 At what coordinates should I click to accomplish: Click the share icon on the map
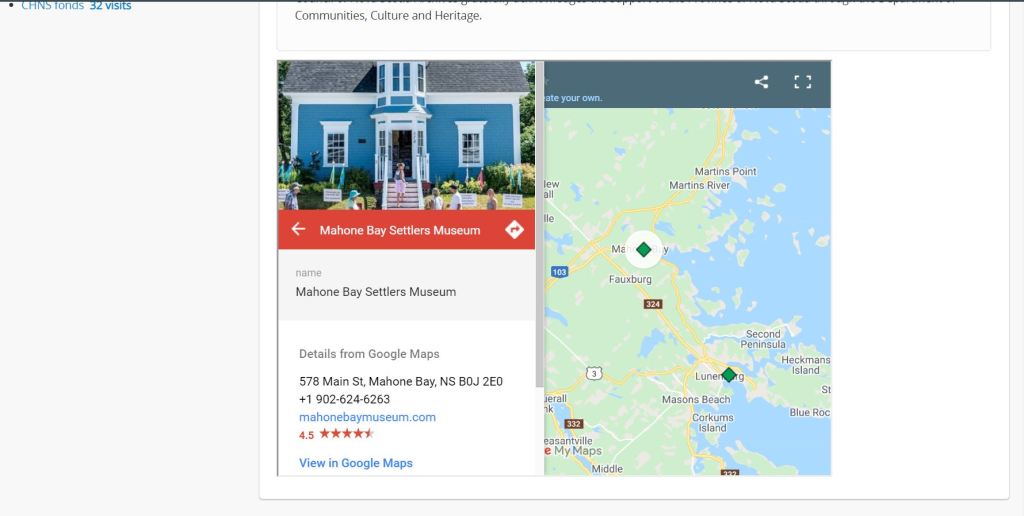[761, 82]
